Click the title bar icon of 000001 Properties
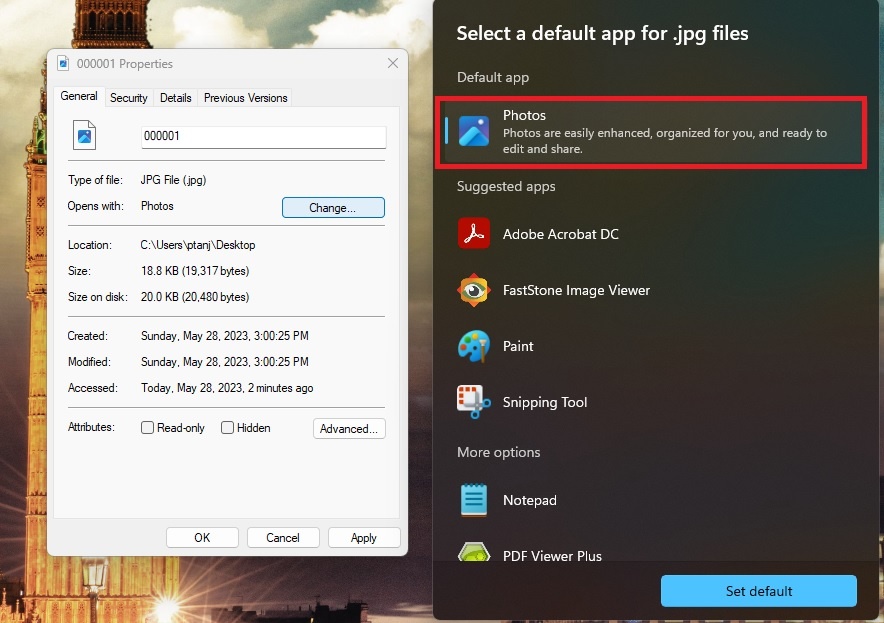Image resolution: width=884 pixels, height=623 pixels. [x=63, y=63]
